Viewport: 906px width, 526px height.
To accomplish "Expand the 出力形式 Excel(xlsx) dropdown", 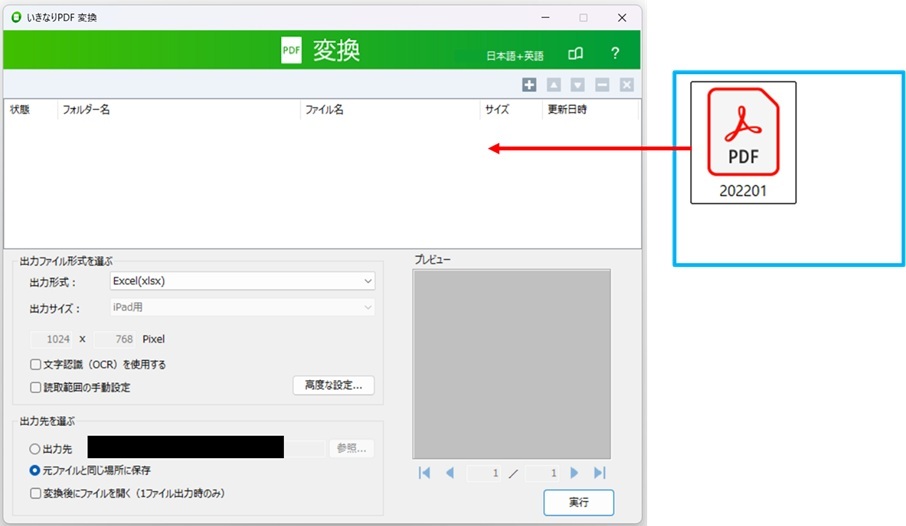I will (x=242, y=282).
